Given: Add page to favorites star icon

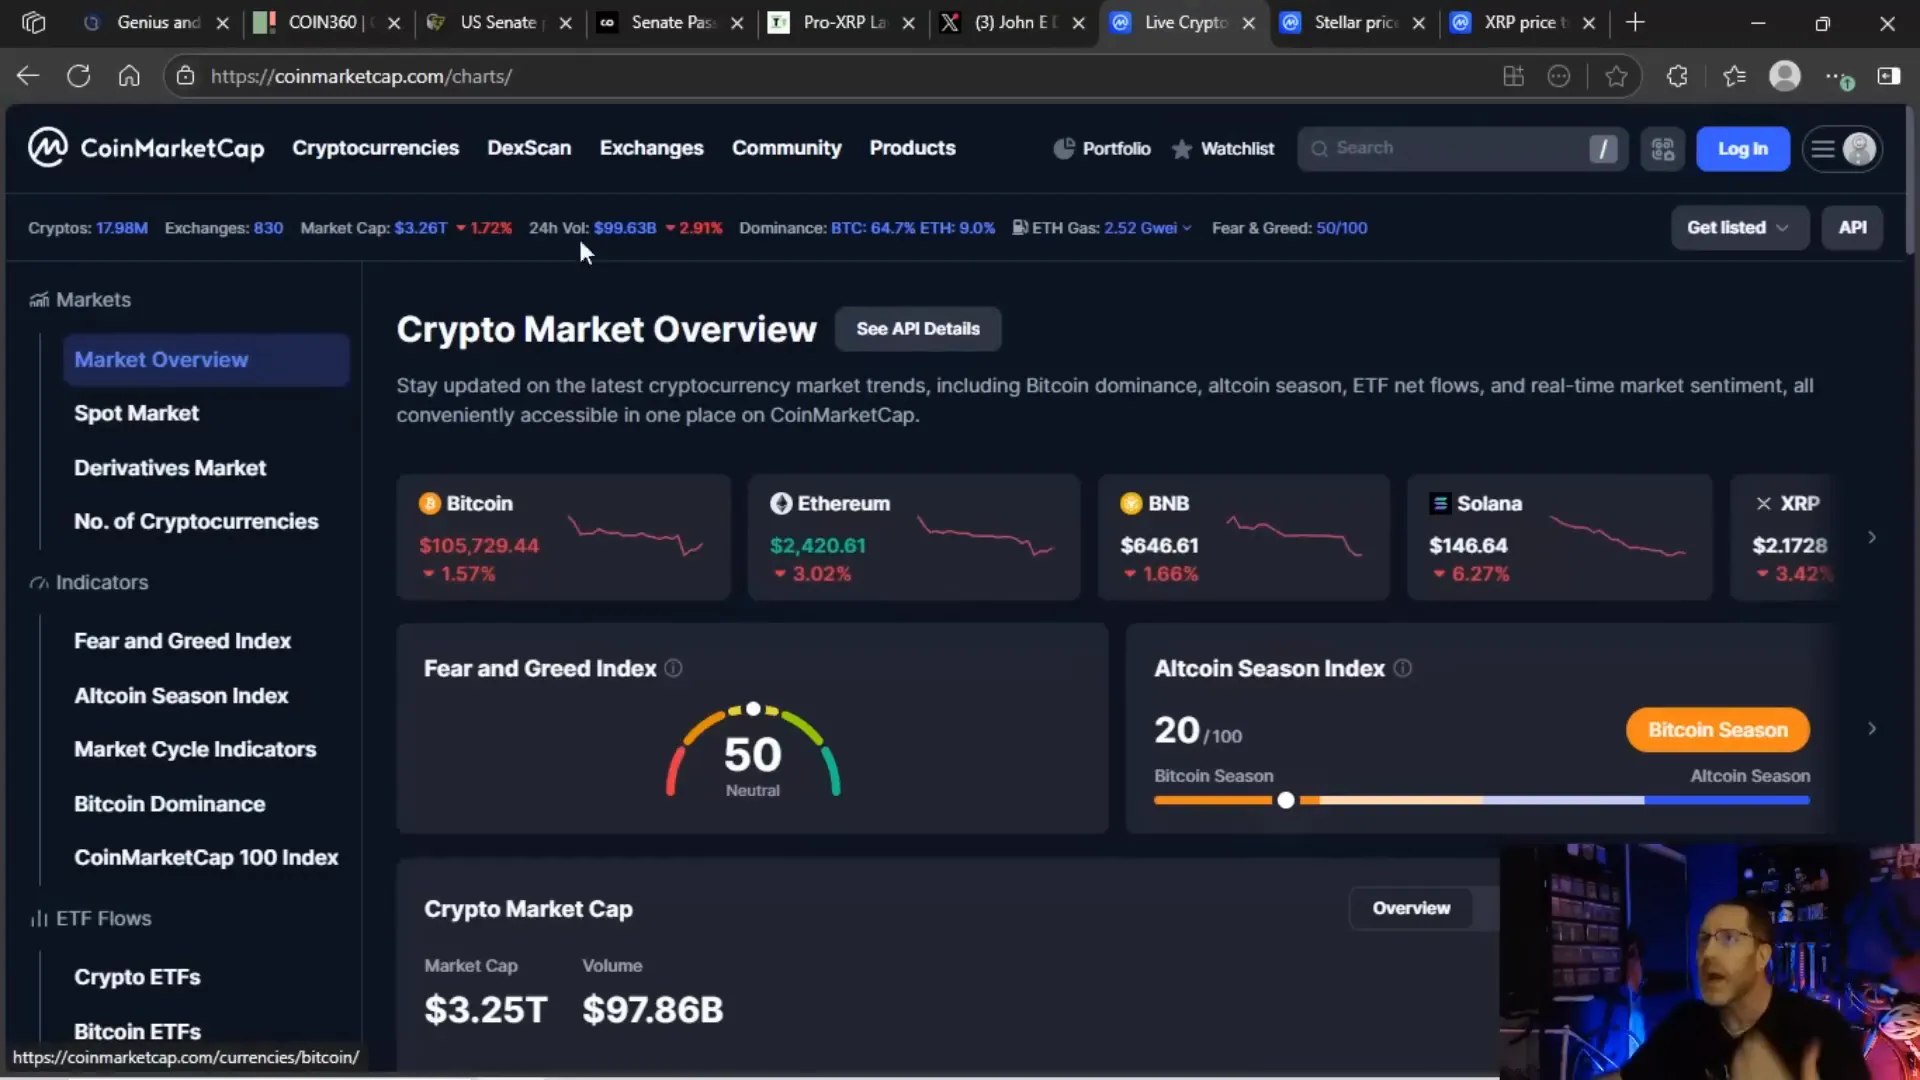Looking at the screenshot, I should pos(1616,76).
